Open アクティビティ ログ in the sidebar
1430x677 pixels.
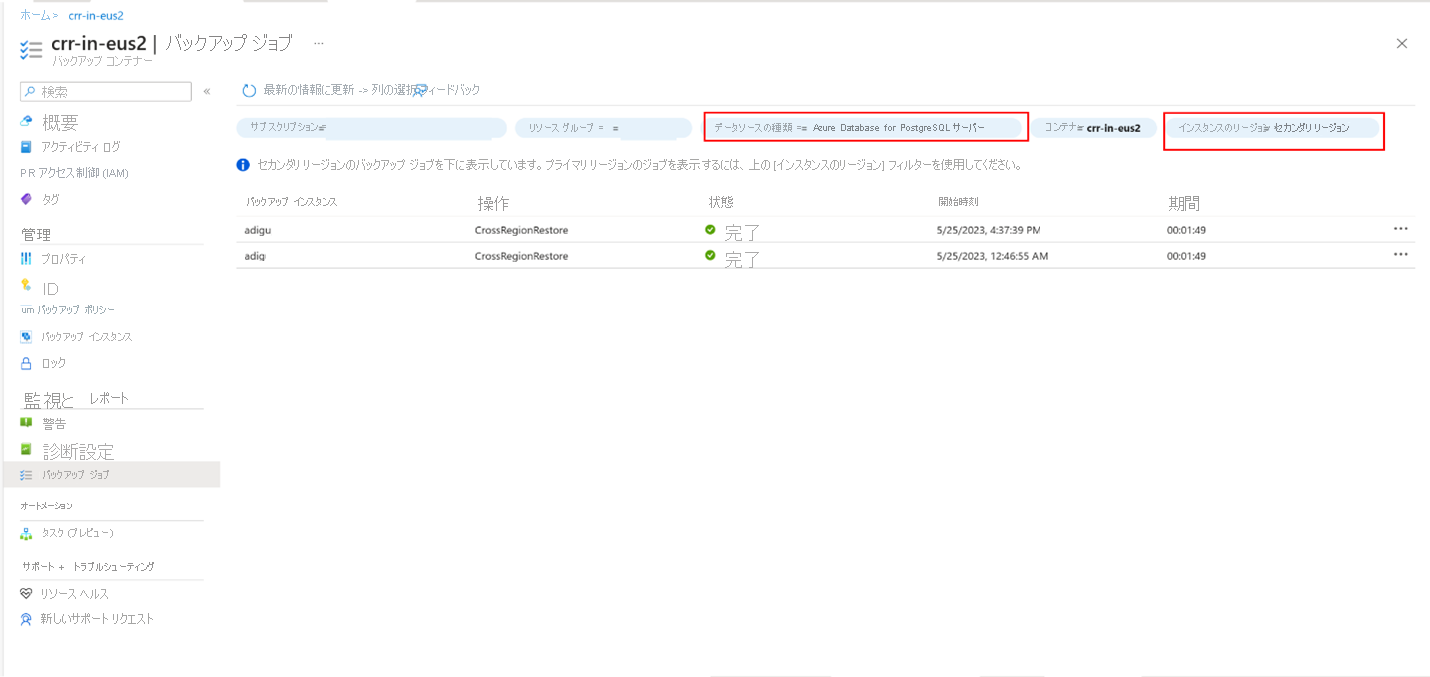pos(80,147)
